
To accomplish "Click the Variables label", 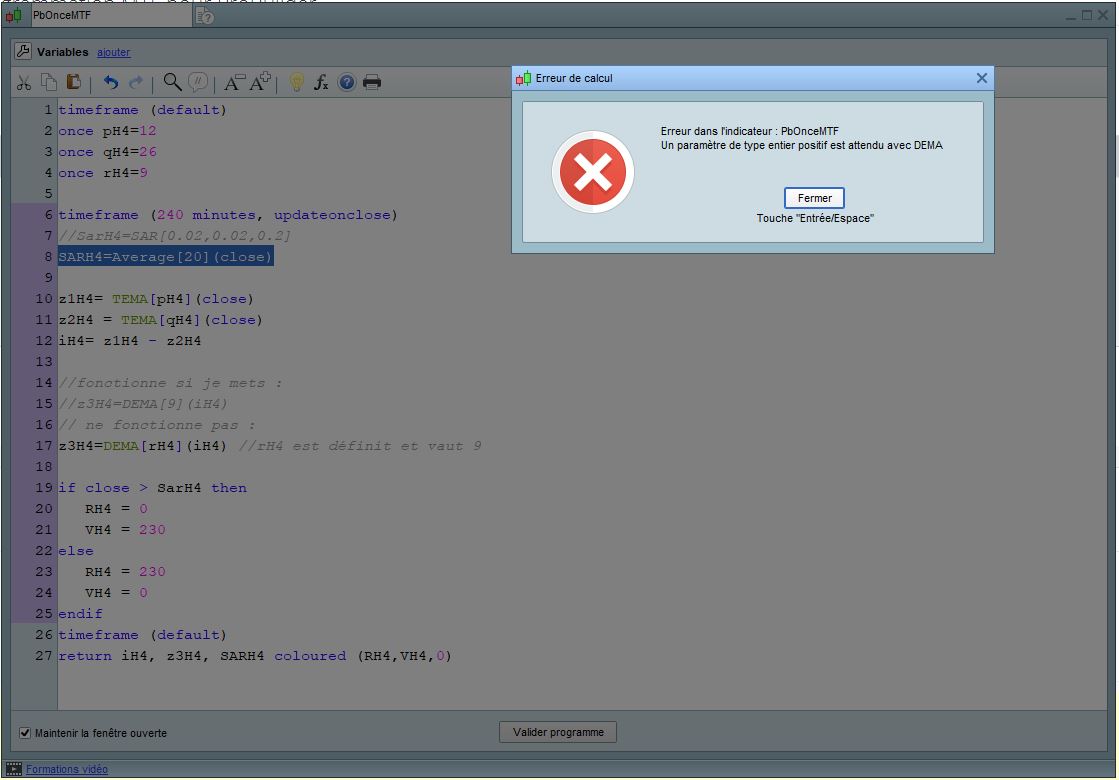I will (x=63, y=52).
